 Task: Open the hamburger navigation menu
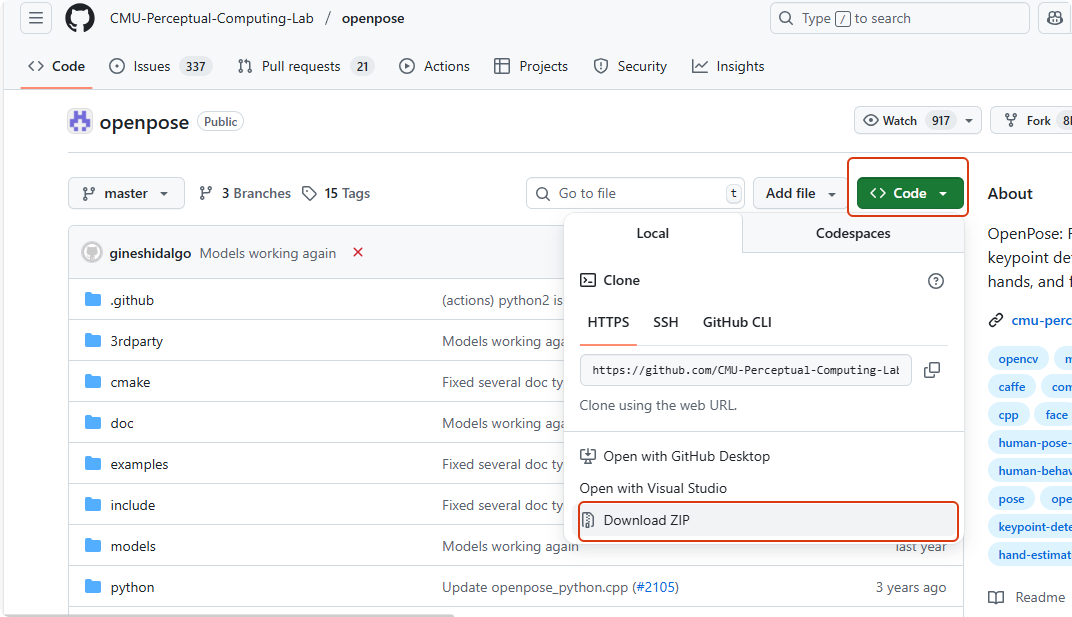coord(36,18)
